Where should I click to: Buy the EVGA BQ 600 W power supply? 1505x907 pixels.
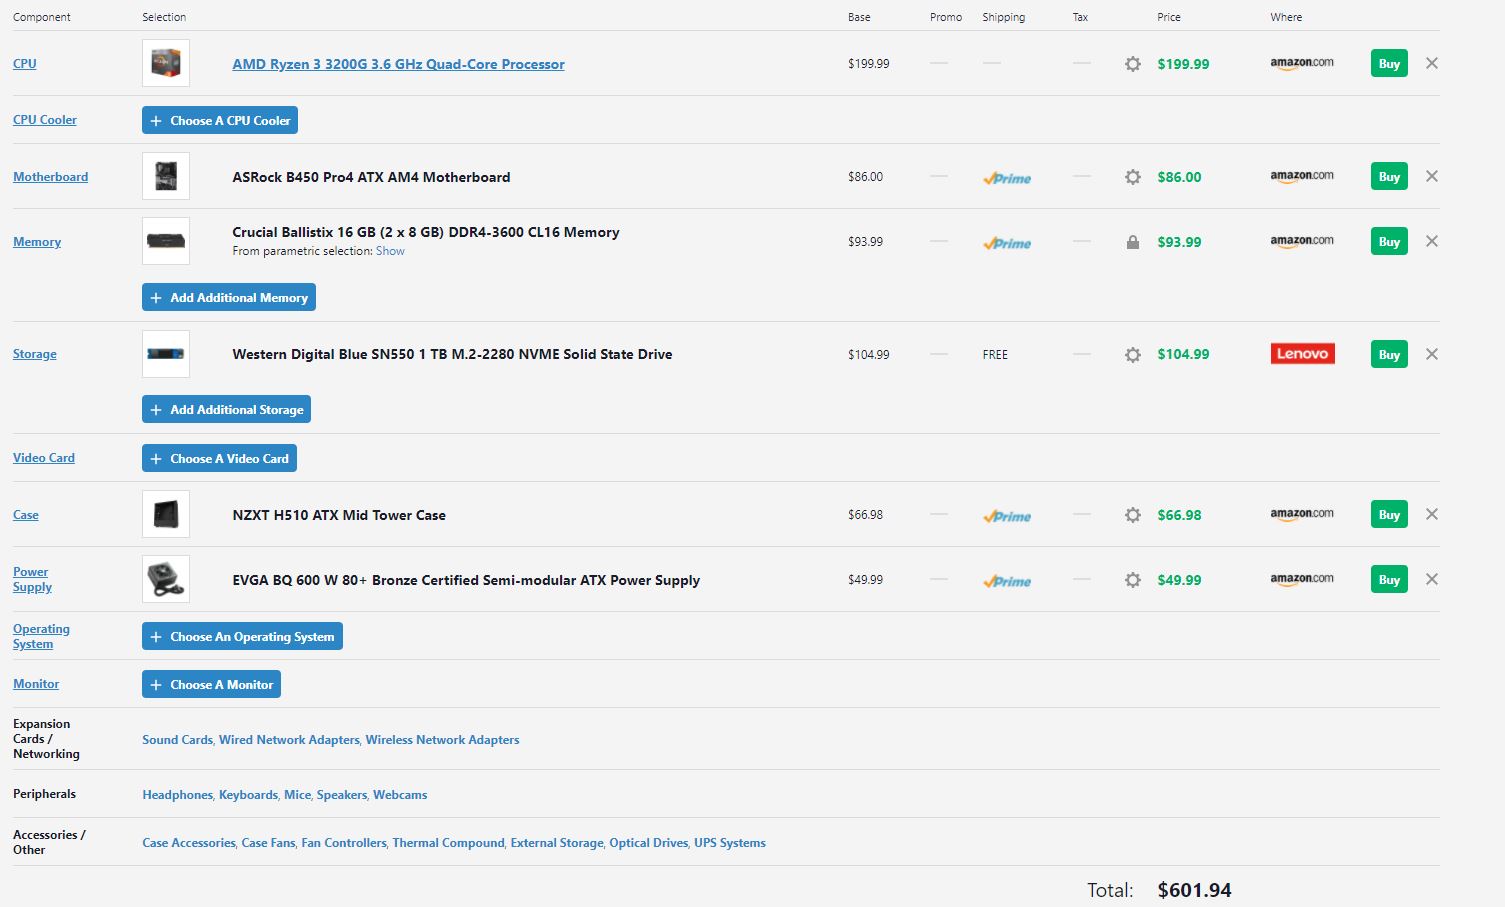(x=1389, y=579)
